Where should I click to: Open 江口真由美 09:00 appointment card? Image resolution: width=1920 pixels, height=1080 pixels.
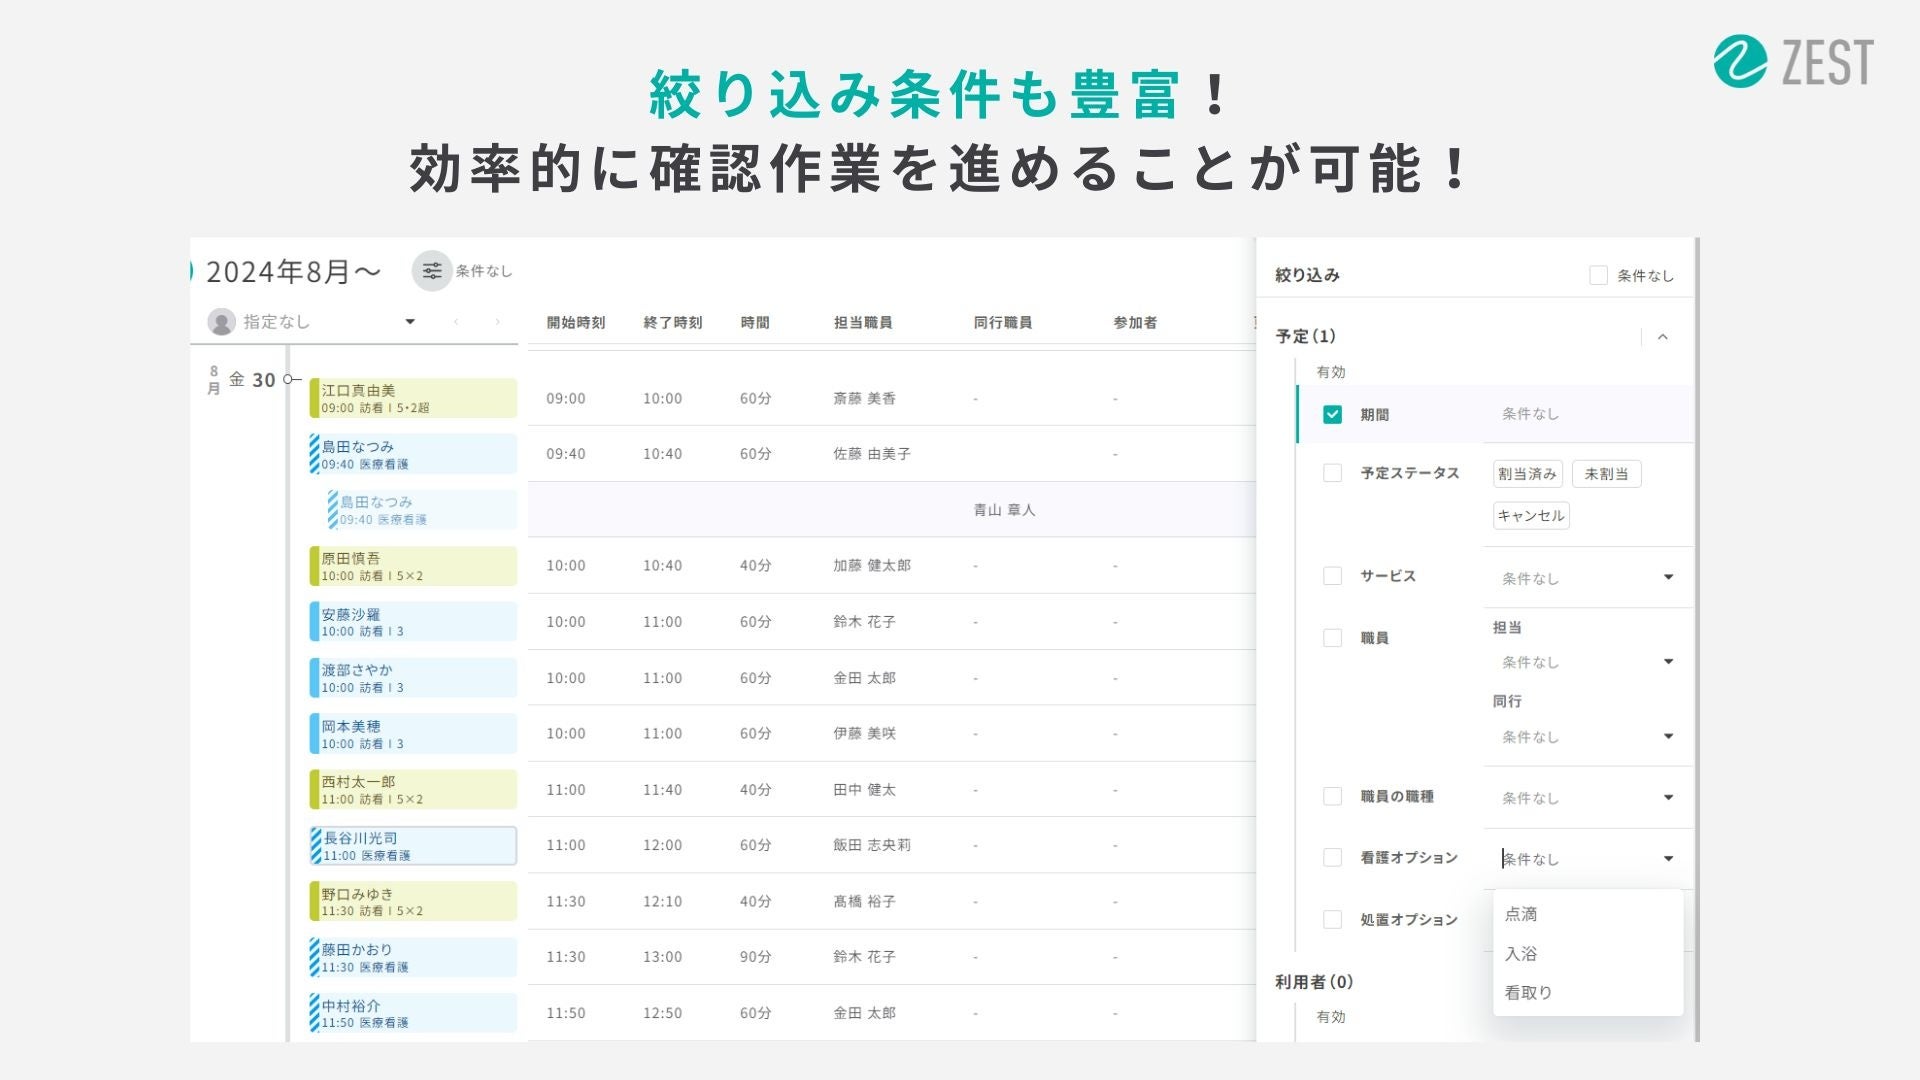(x=413, y=398)
